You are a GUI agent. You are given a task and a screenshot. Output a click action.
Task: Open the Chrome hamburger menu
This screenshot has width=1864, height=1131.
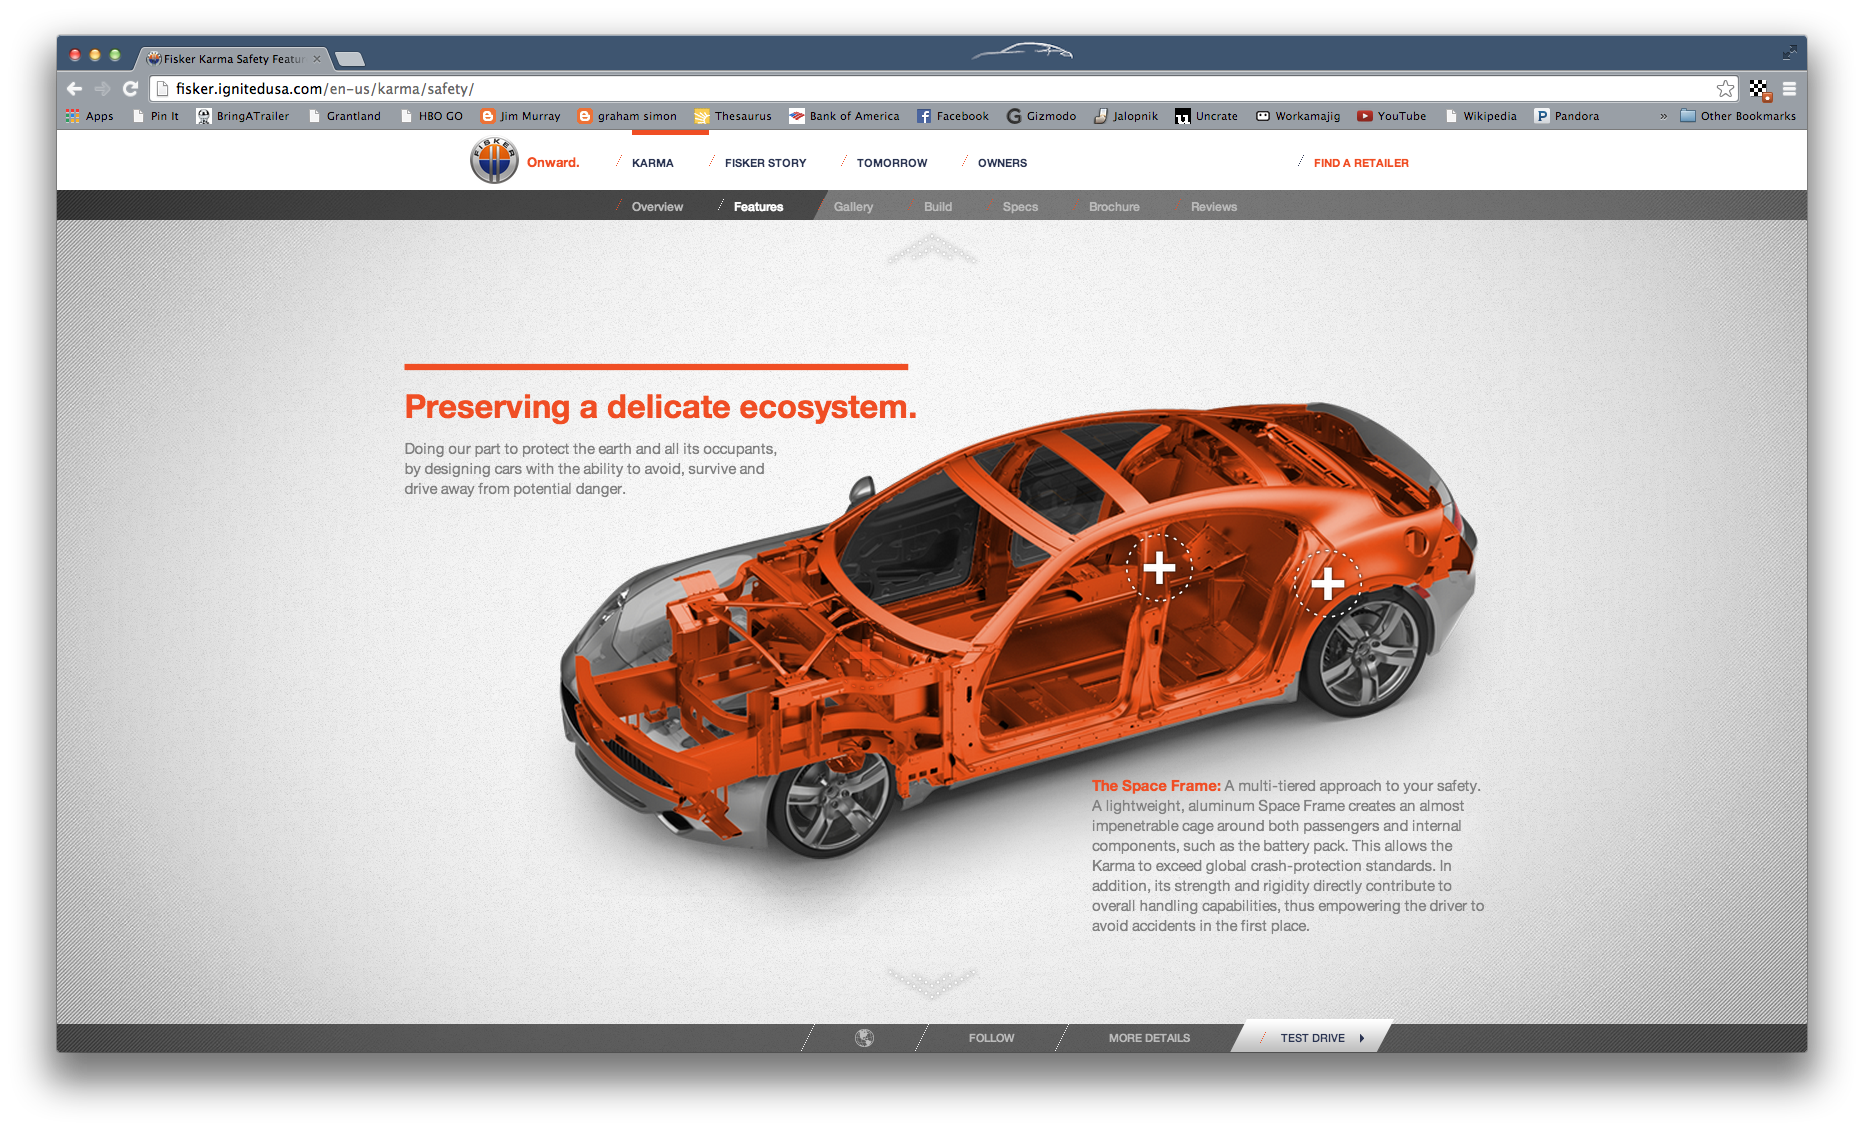1789,89
